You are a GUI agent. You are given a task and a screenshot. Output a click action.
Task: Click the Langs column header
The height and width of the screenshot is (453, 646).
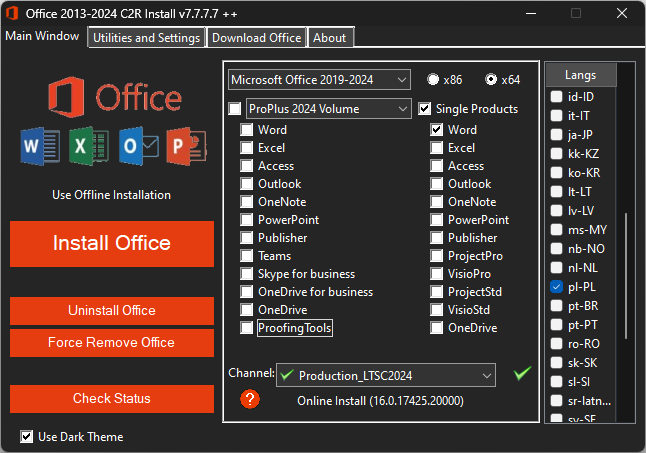point(581,75)
